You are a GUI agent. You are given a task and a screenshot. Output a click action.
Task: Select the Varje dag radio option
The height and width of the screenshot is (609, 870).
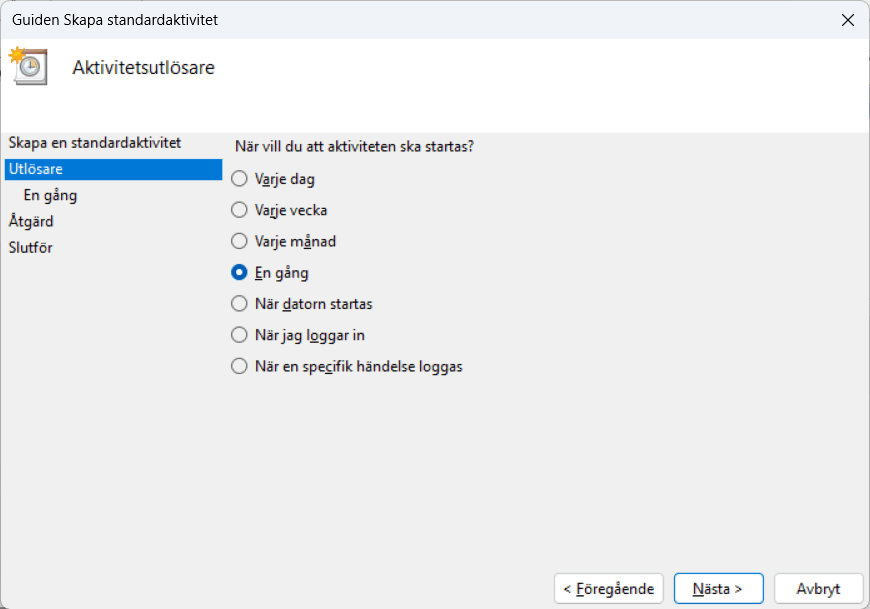point(239,179)
